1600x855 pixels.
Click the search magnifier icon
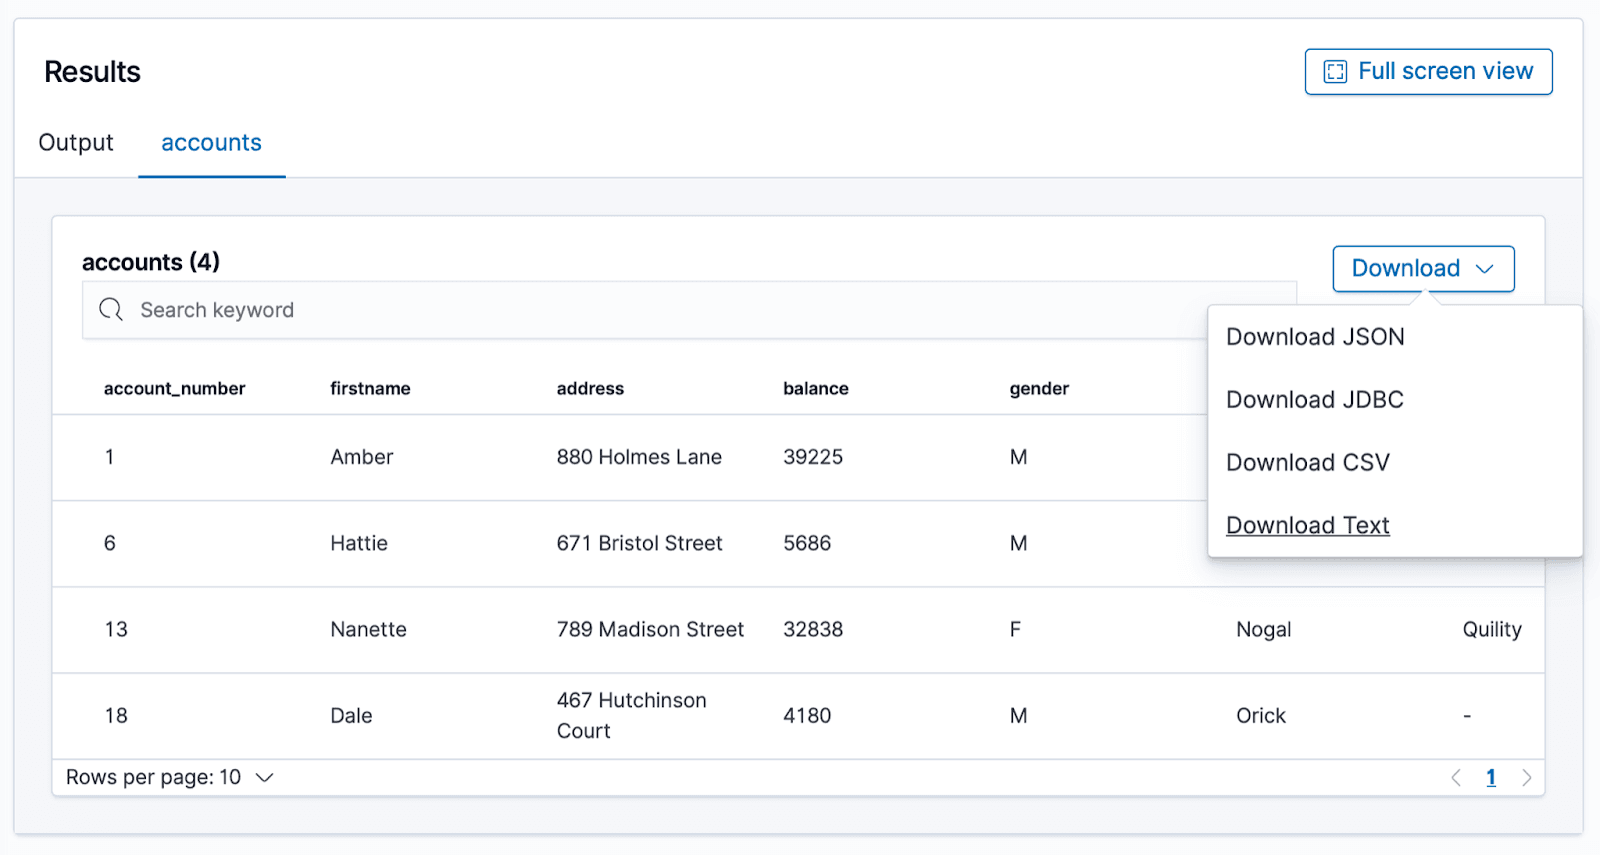click(x=111, y=310)
